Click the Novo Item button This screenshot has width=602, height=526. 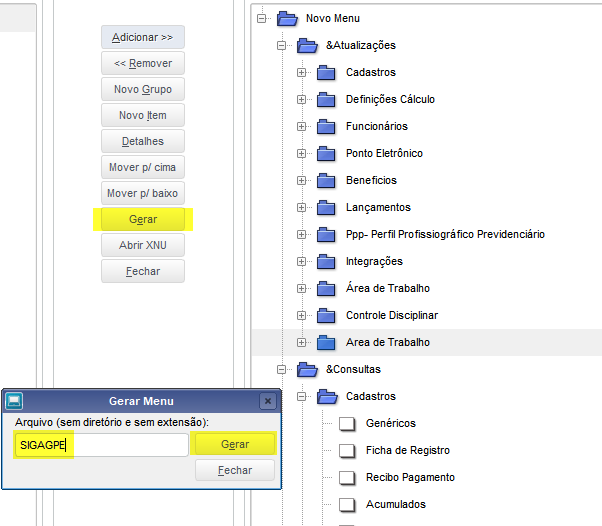tap(143, 115)
